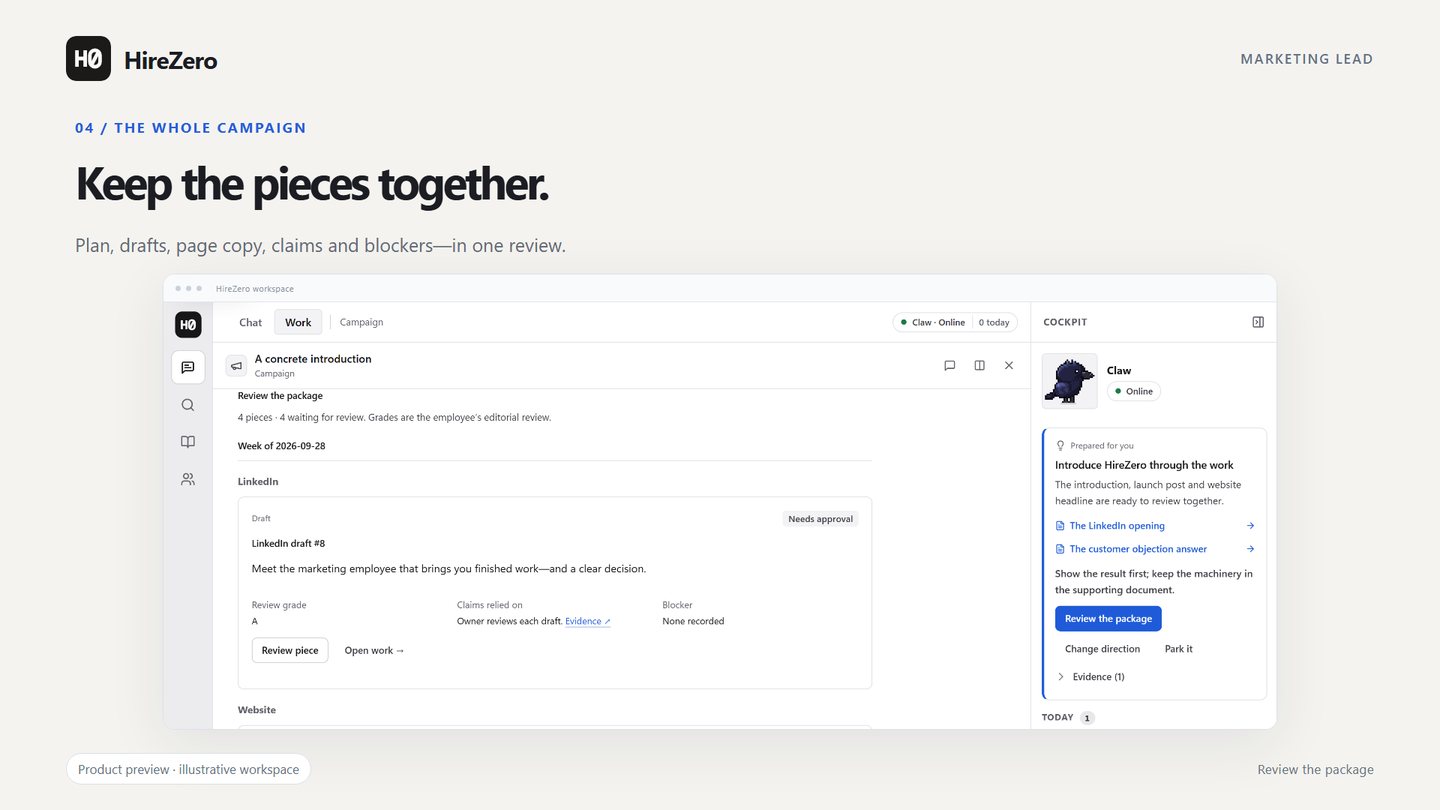The image size is (1440, 810).
Task: Open The LinkedIn opening document link
Action: [1116, 526]
